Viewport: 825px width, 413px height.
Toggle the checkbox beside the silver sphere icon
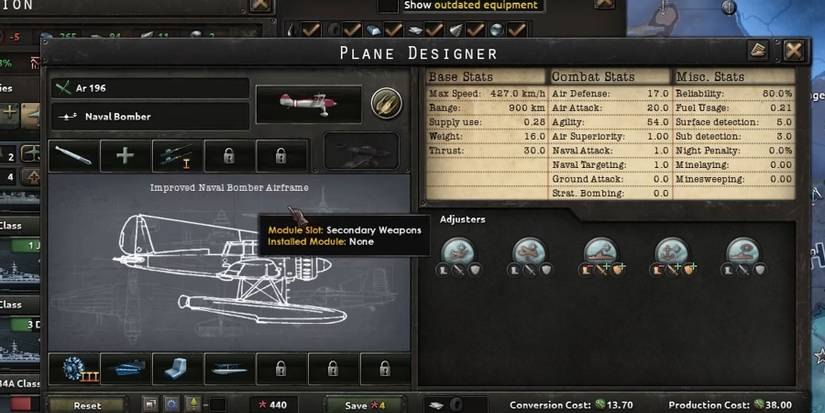517,29
